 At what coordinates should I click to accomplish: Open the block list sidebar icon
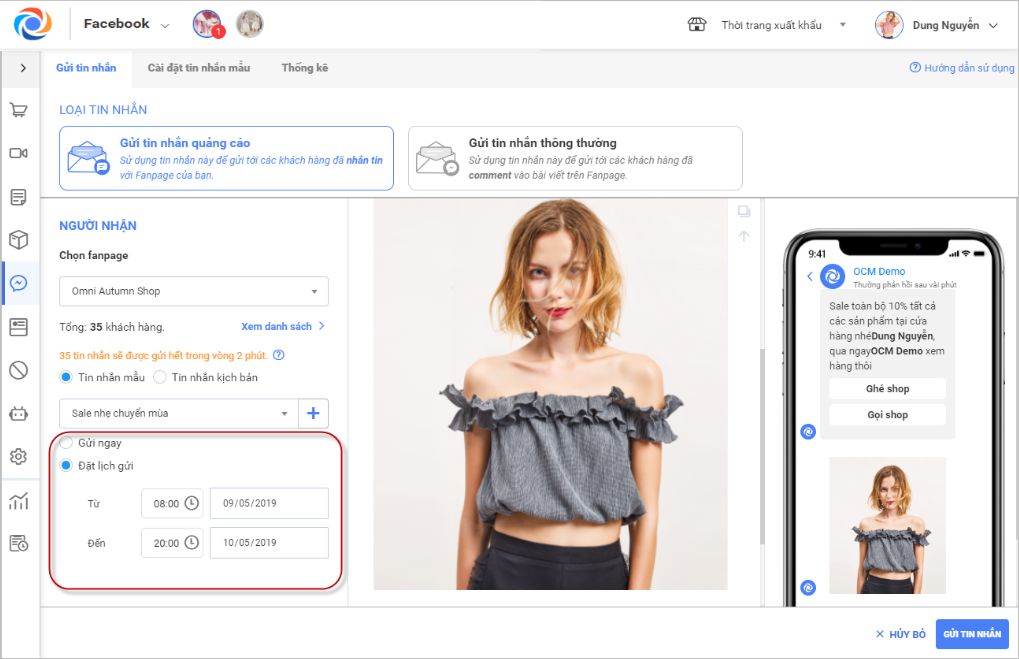click(19, 370)
